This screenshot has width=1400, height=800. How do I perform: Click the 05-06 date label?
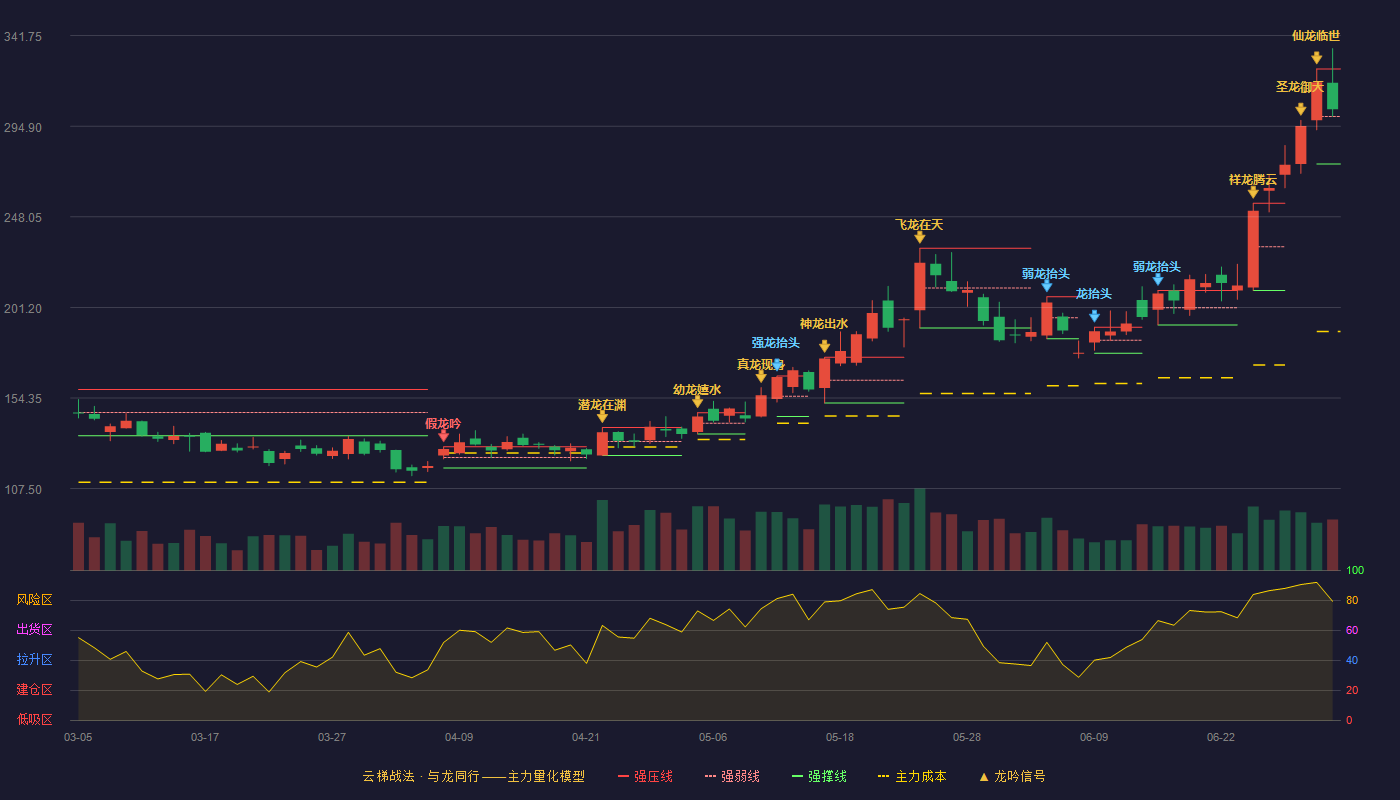[x=713, y=737]
